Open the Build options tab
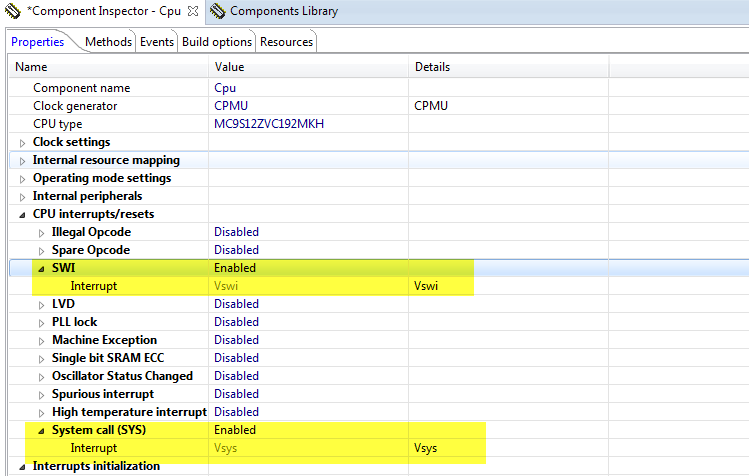The height and width of the screenshot is (476, 749). click(217, 42)
